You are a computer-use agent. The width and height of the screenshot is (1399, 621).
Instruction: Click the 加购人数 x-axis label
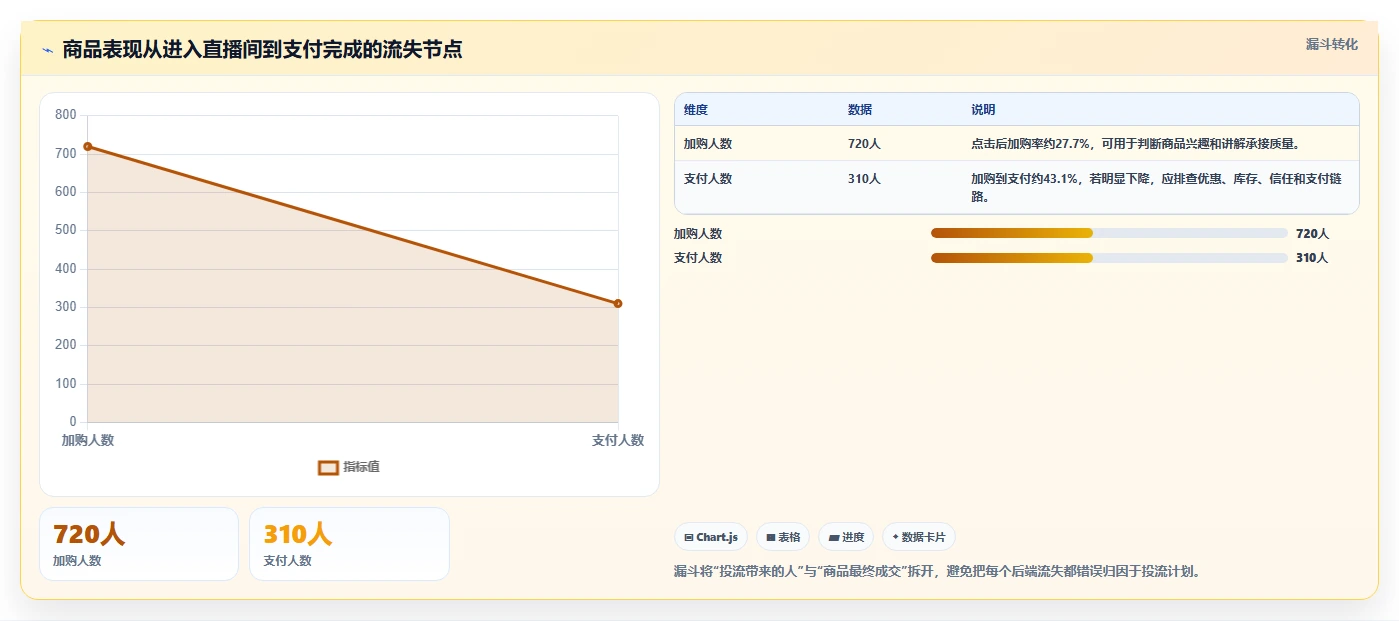click(88, 440)
